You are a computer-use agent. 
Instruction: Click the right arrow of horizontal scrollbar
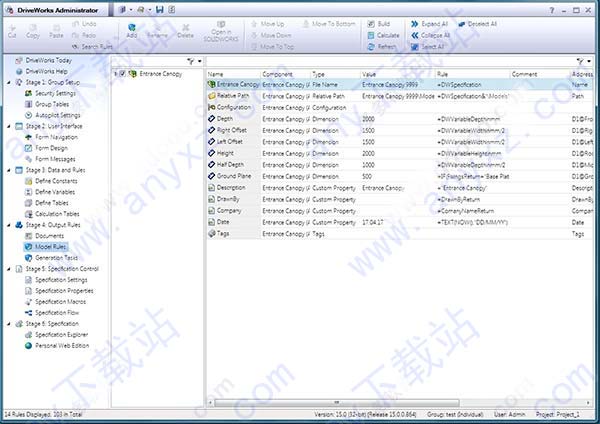588,403
